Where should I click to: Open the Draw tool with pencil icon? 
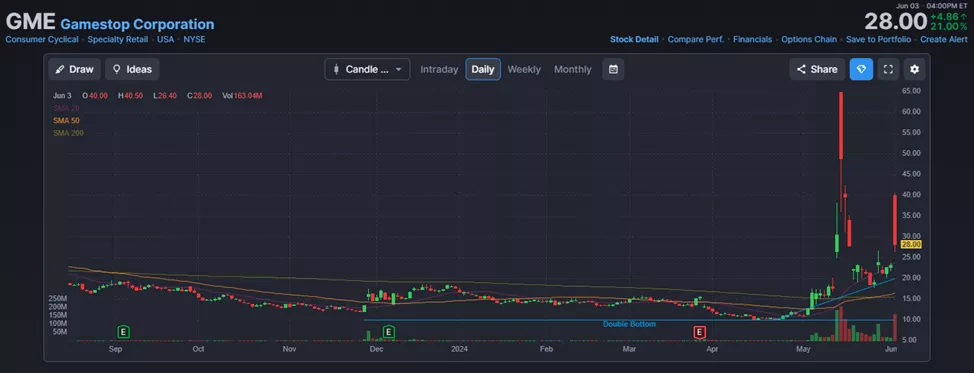74,70
